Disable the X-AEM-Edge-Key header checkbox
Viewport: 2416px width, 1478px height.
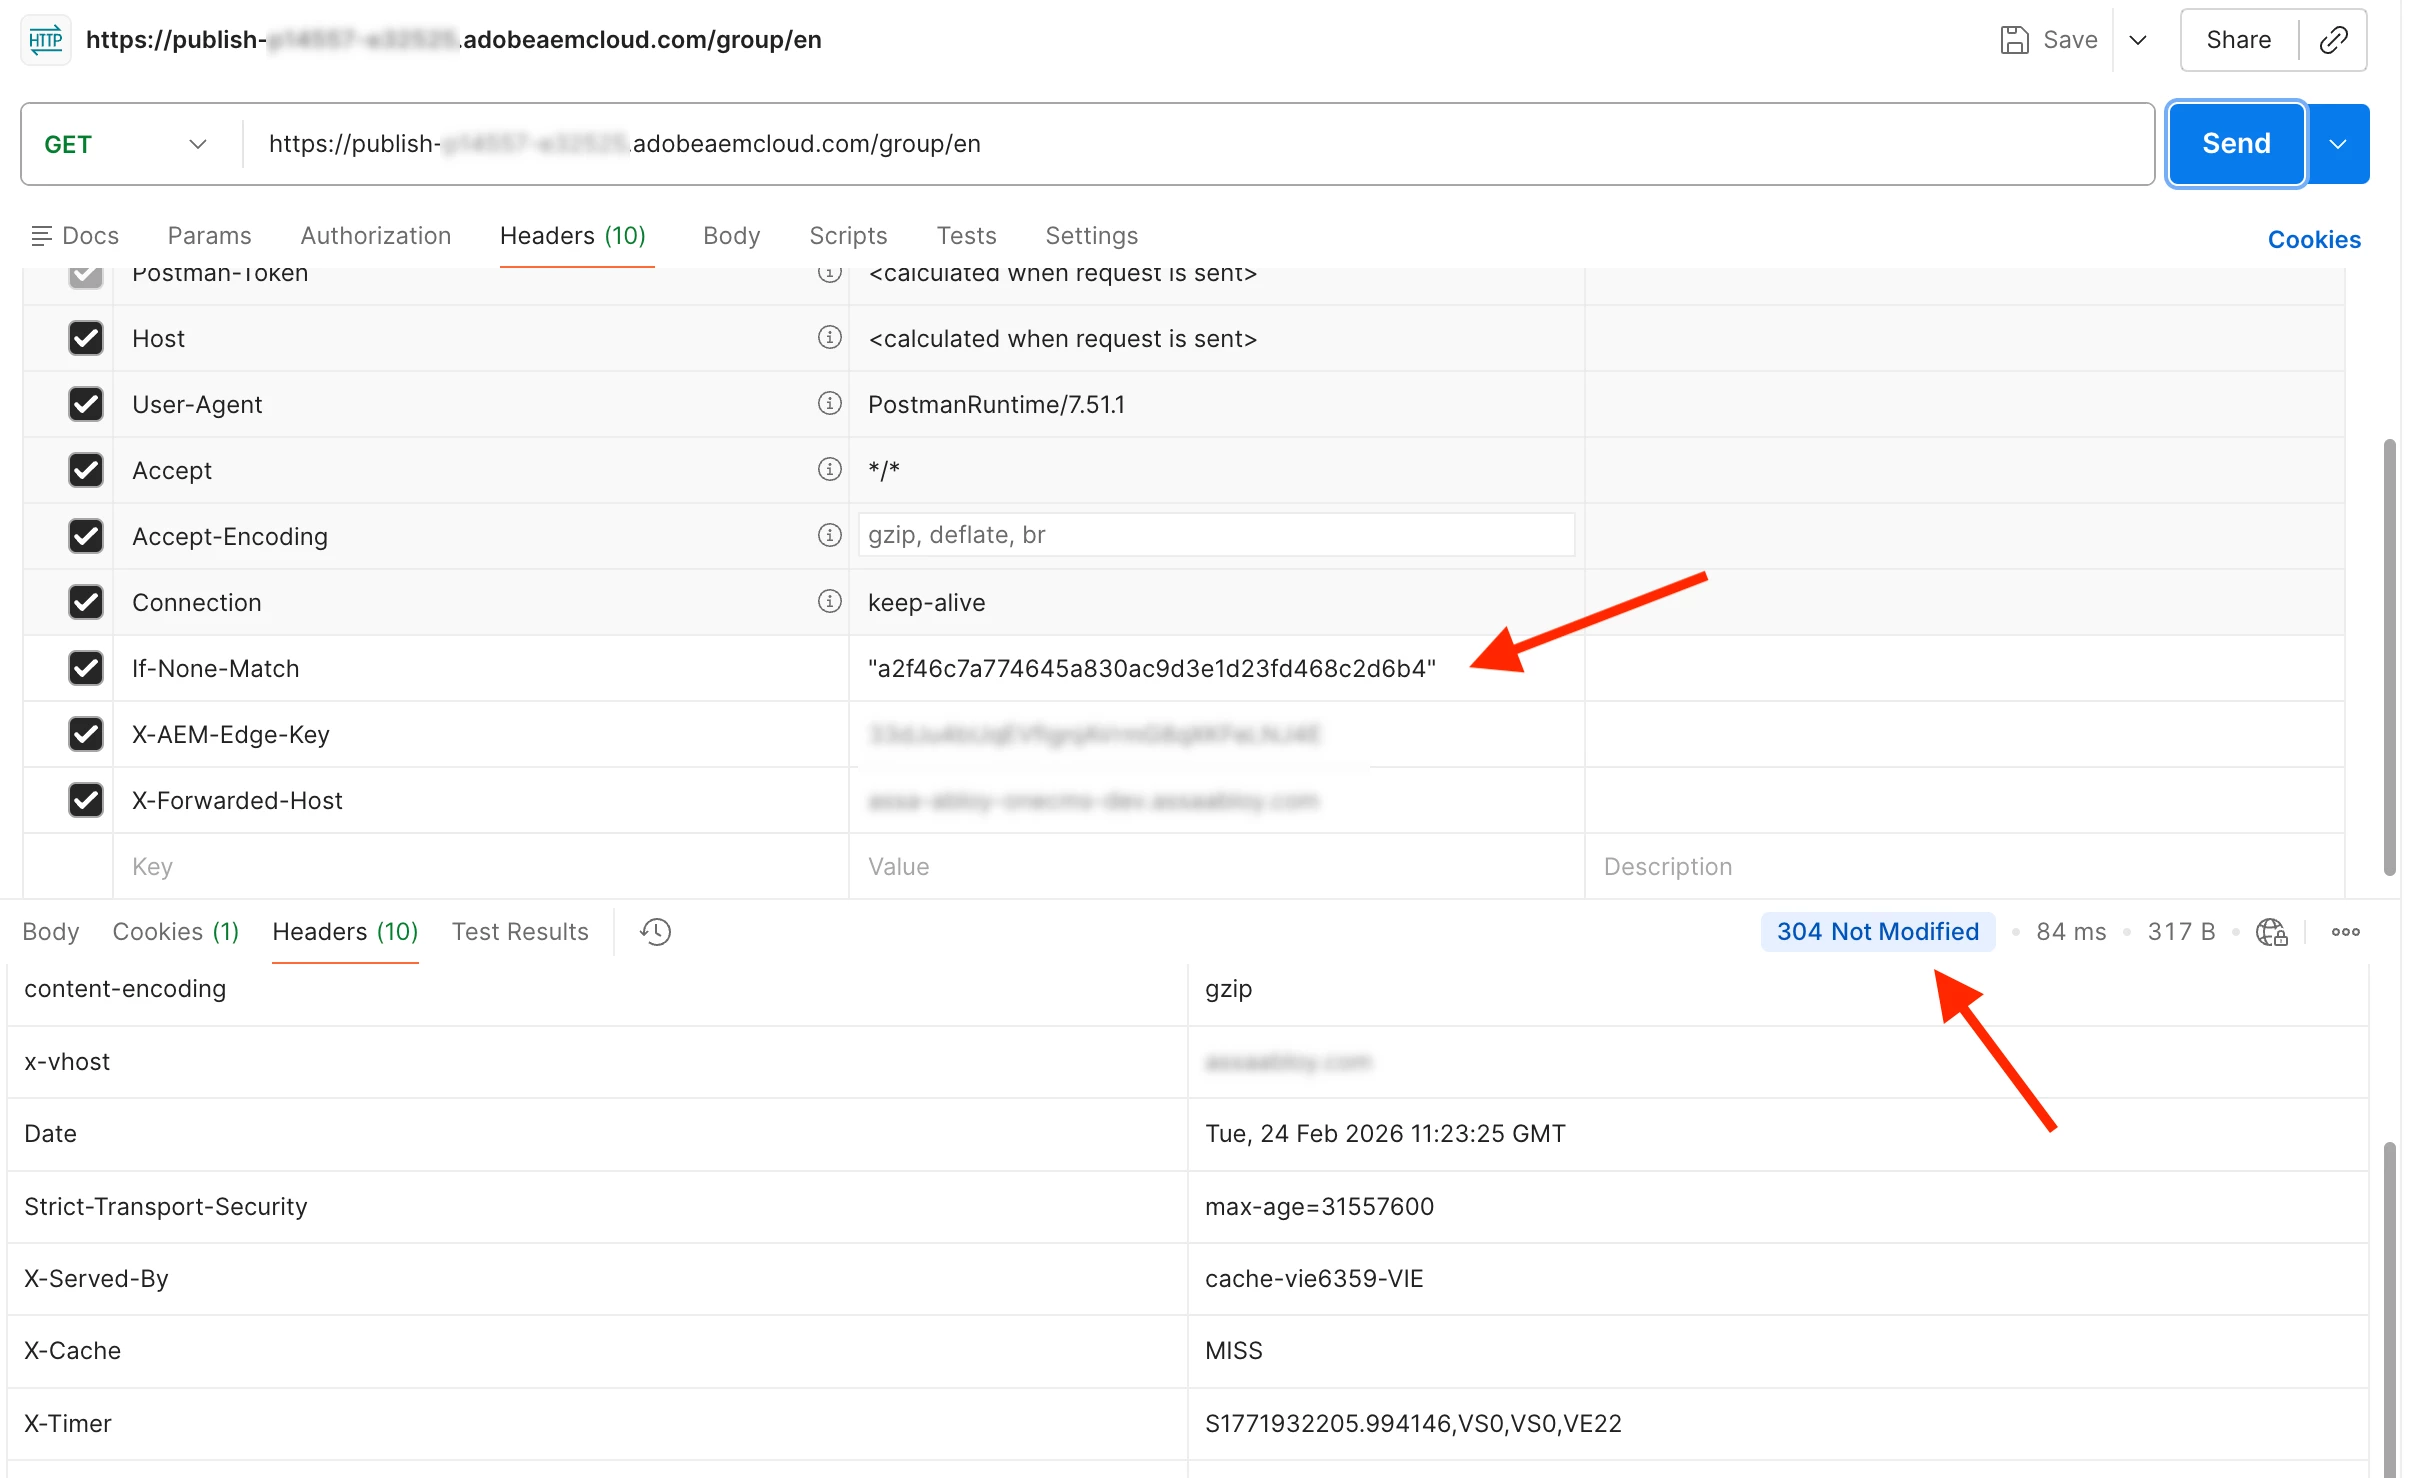point(86,734)
